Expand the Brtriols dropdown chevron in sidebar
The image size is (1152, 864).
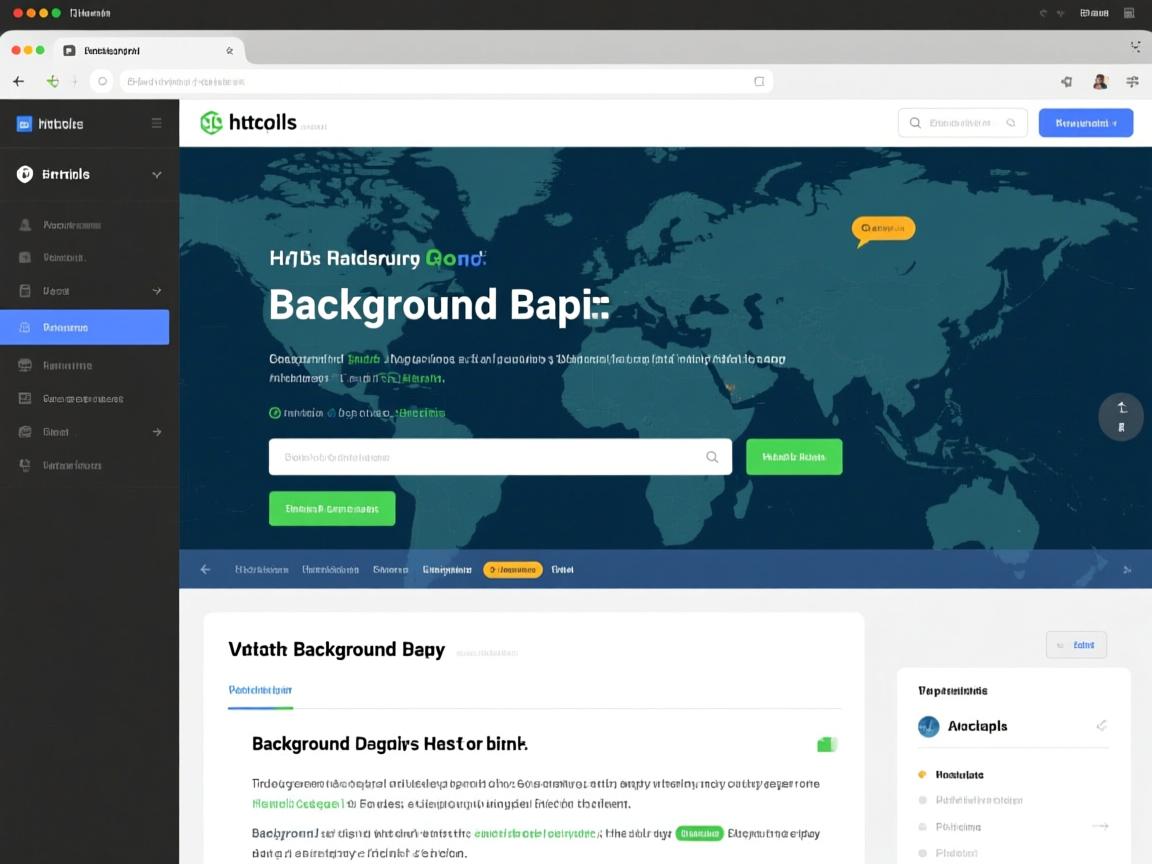click(x=156, y=174)
